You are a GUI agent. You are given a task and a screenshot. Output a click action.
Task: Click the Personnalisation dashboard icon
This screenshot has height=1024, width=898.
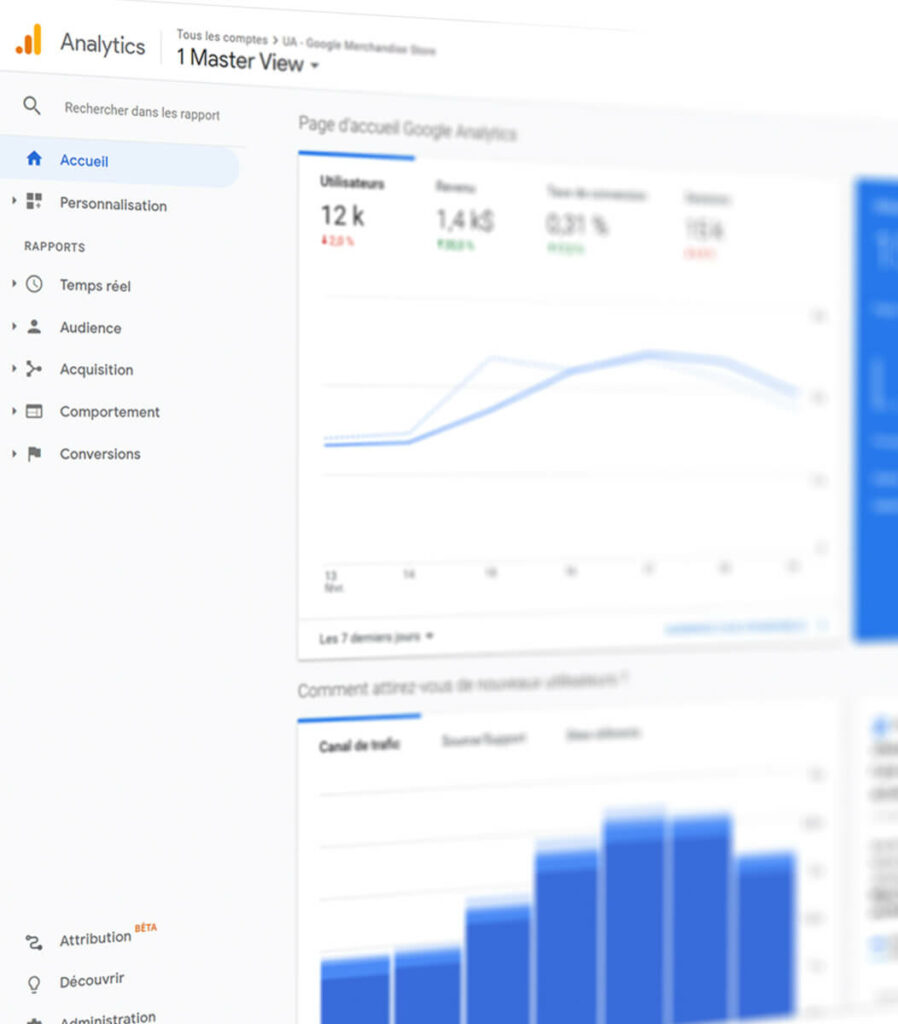(34, 202)
